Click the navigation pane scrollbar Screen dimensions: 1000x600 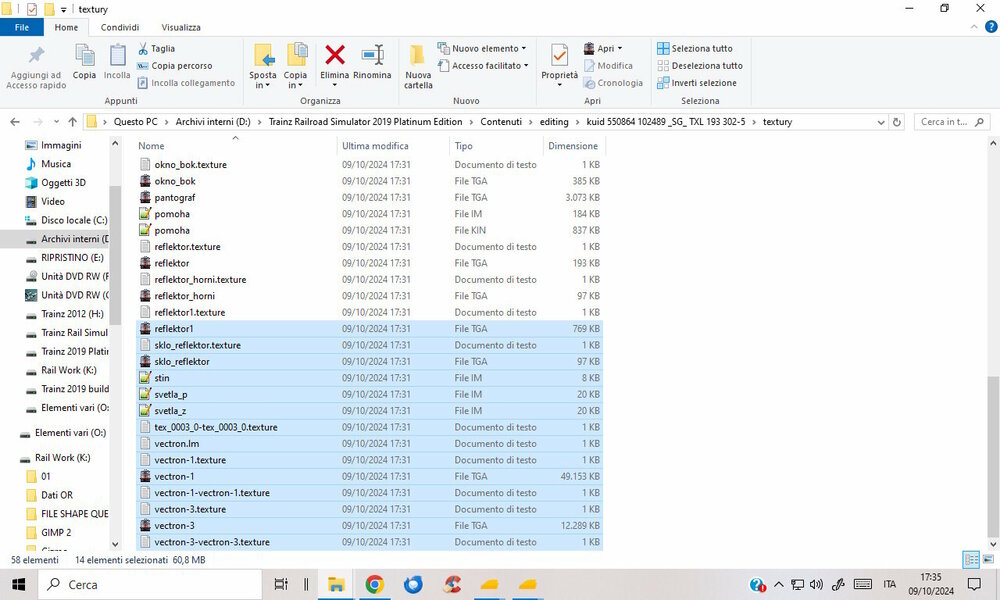click(115, 255)
